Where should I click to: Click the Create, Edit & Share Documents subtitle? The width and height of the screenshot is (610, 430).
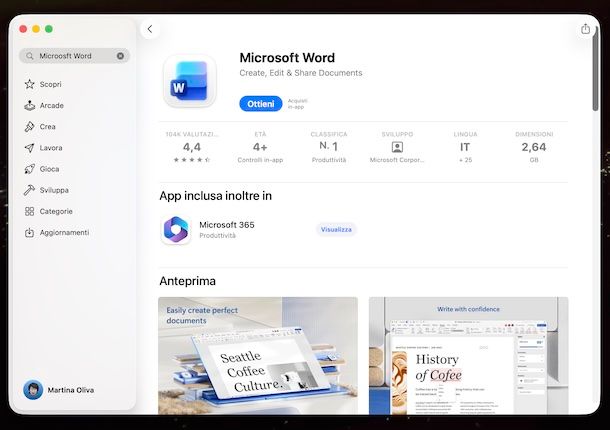[x=301, y=73]
